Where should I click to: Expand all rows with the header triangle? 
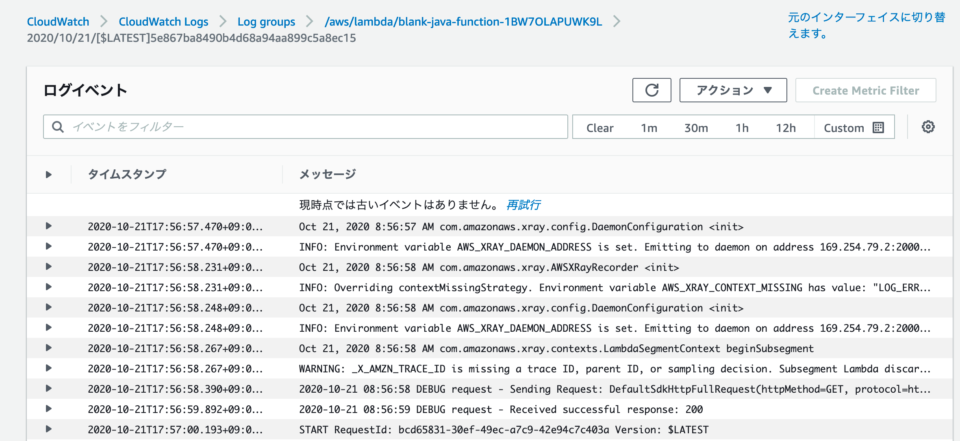[48, 175]
